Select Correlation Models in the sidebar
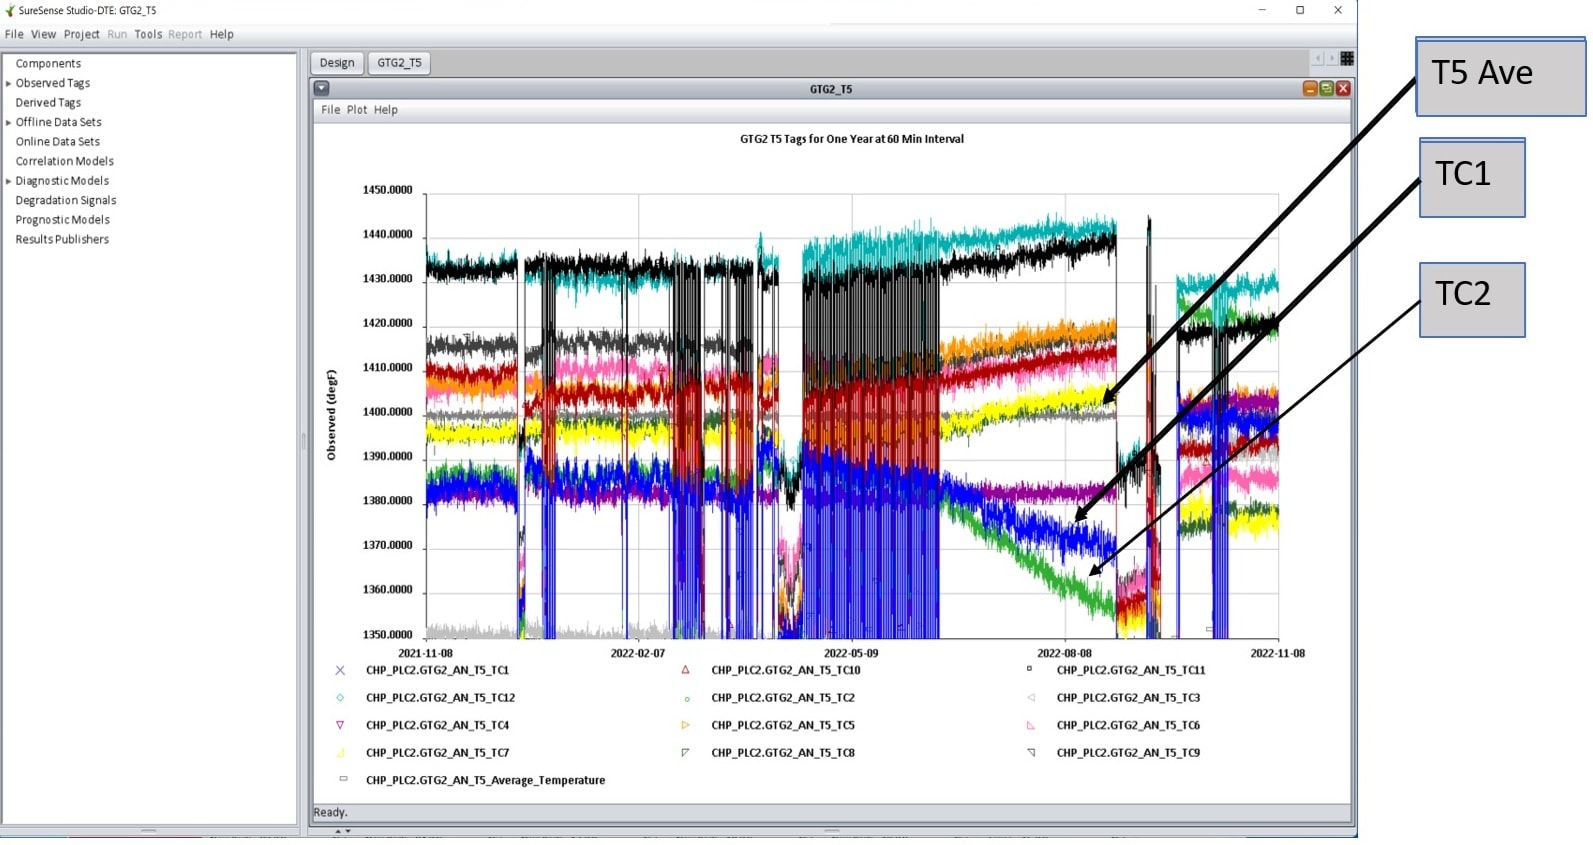The image size is (1593, 845). pyautogui.click(x=65, y=161)
